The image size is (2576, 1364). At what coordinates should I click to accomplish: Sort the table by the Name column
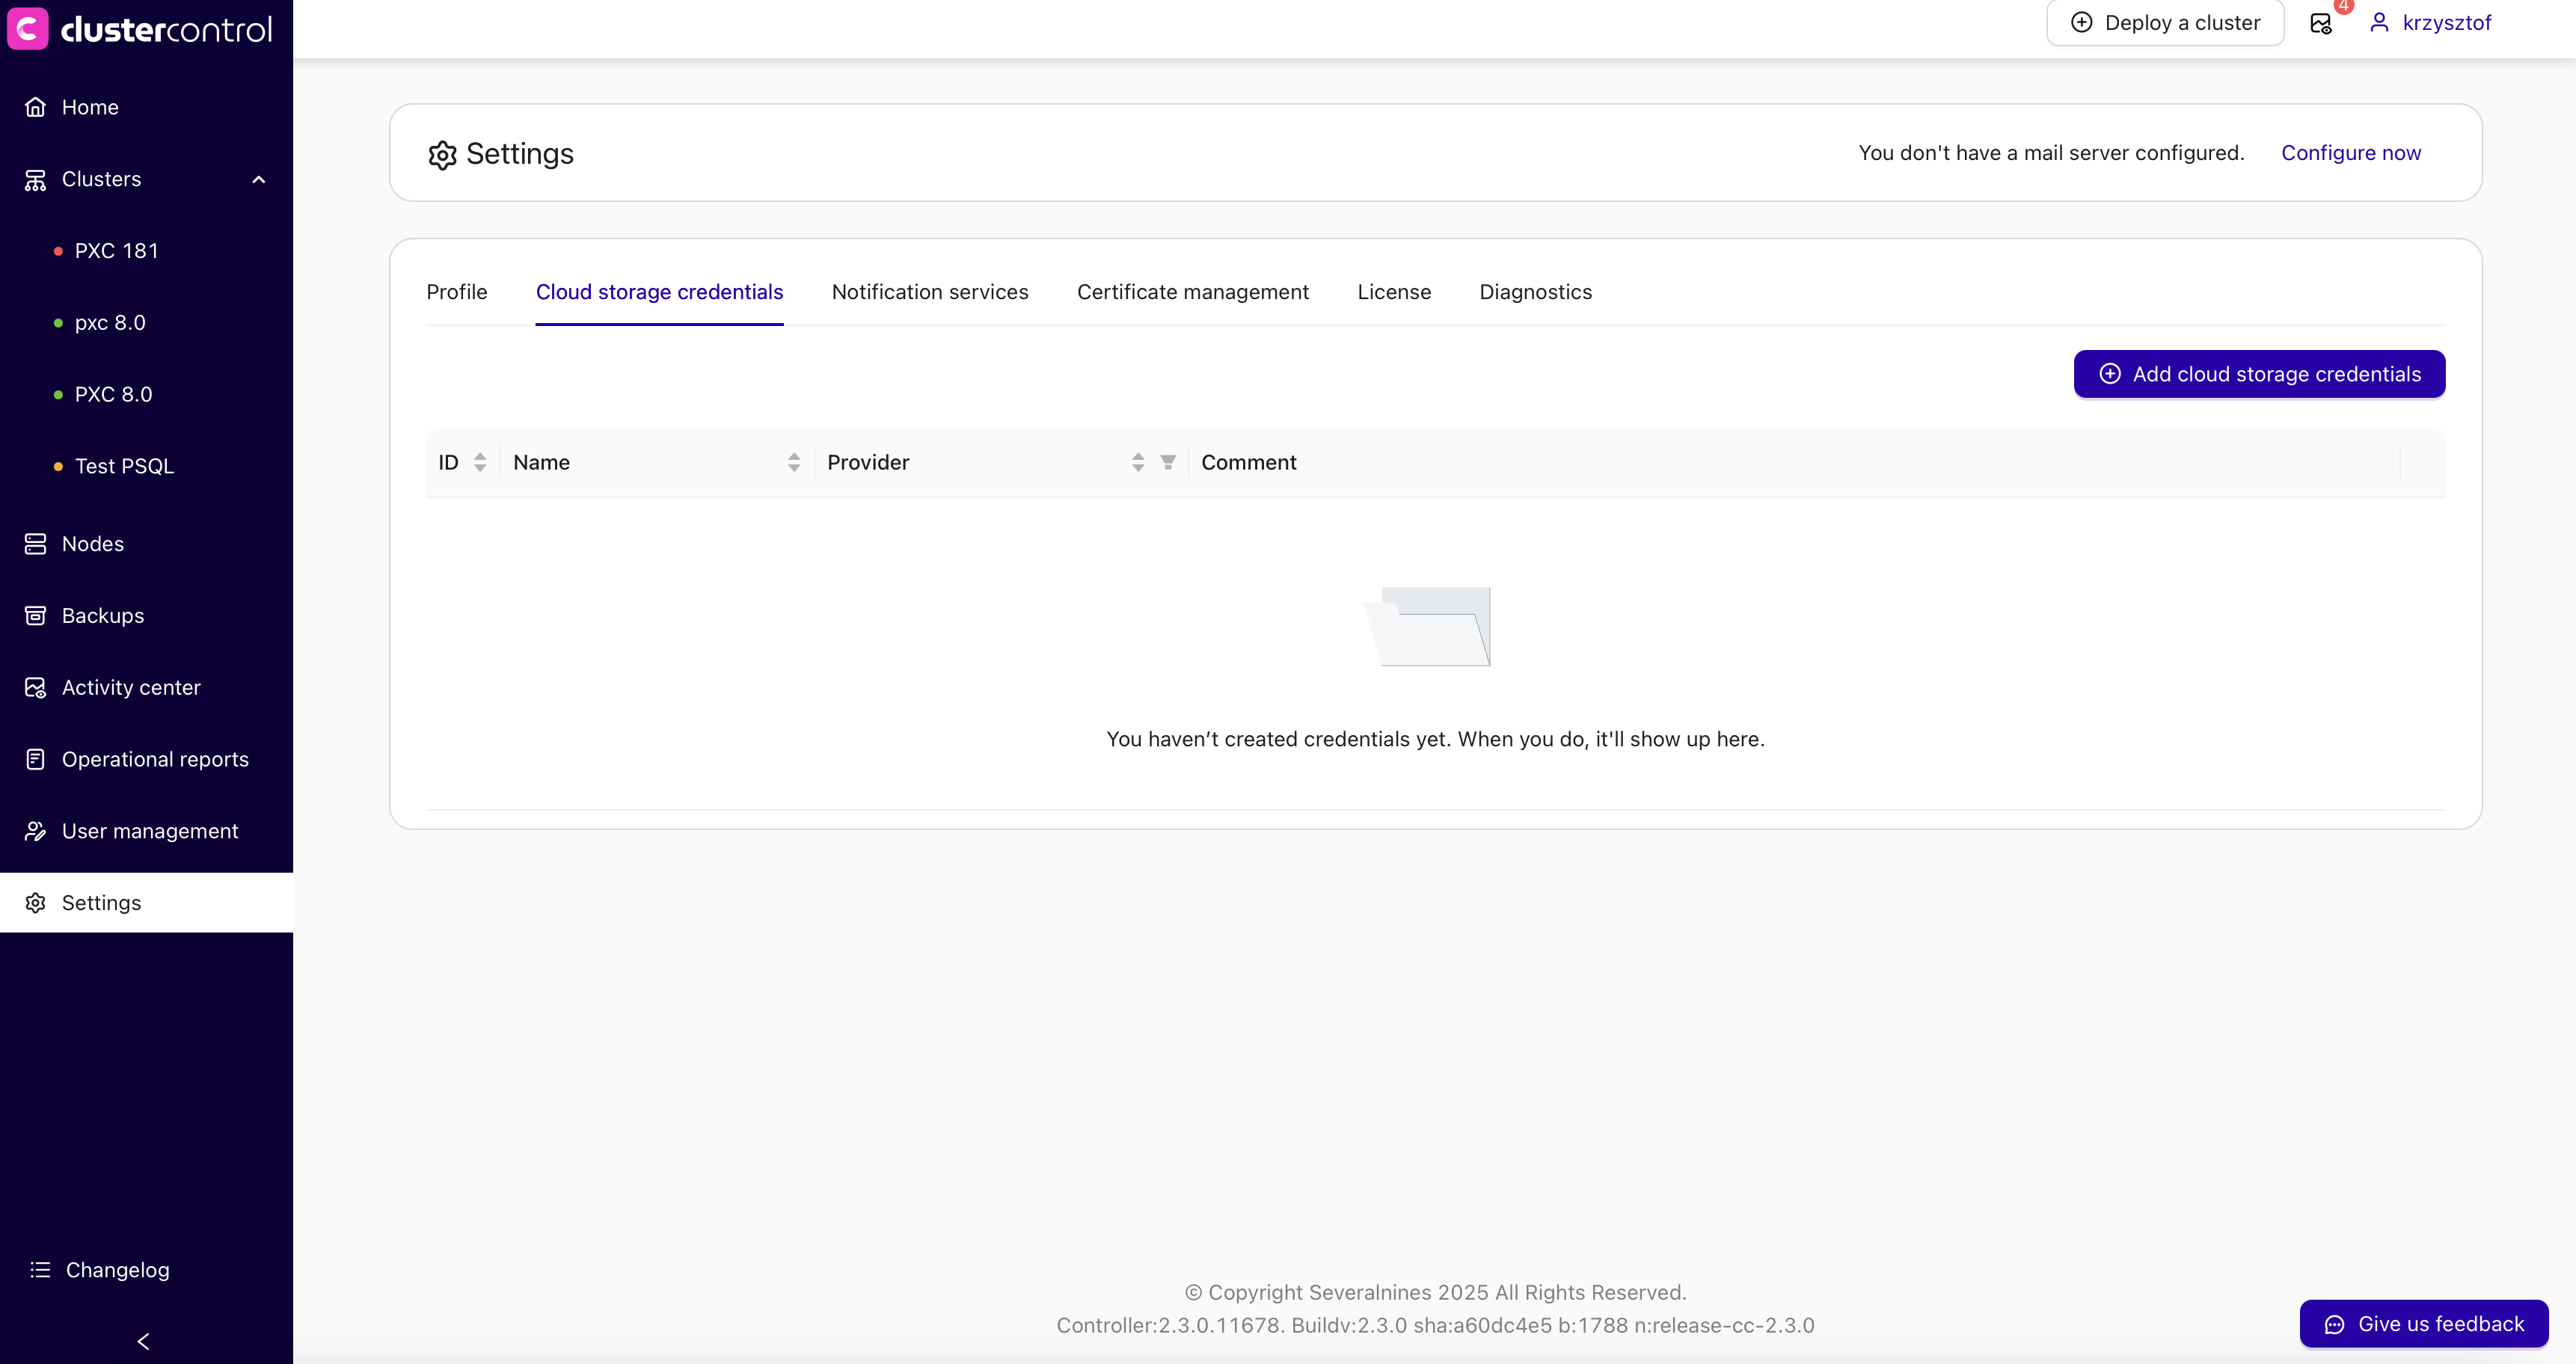coord(794,462)
